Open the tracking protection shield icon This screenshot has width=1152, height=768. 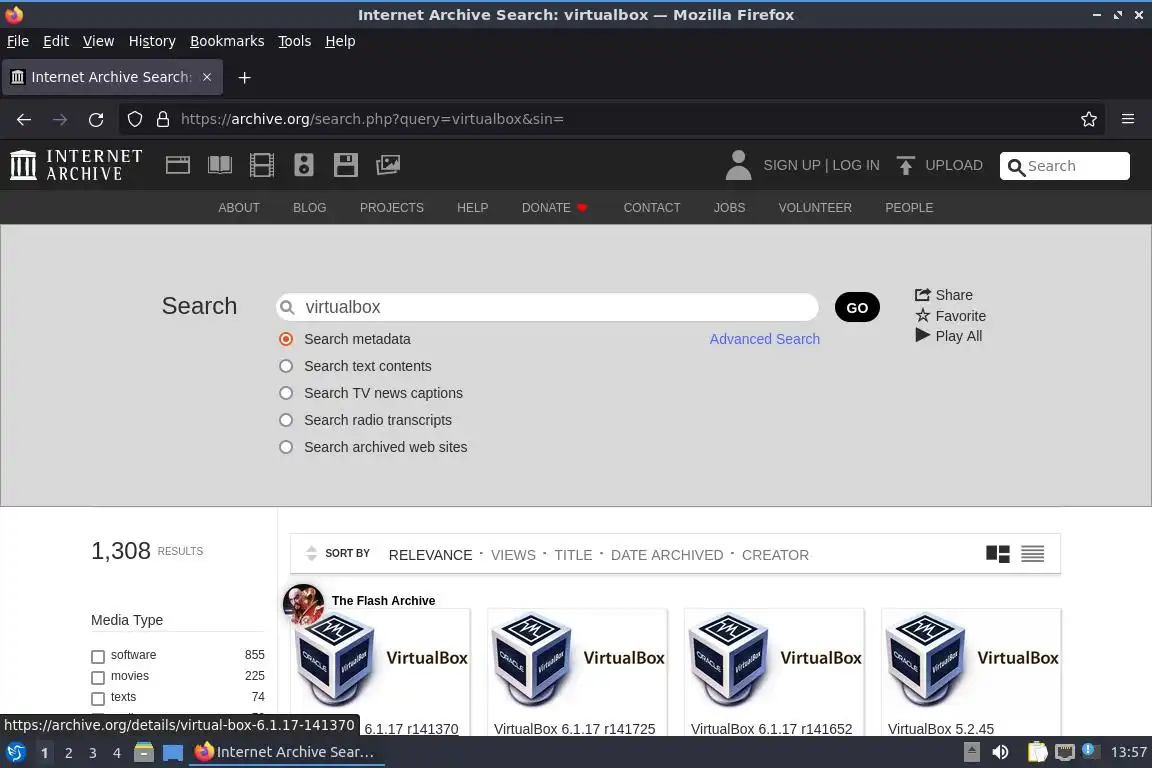coord(134,119)
